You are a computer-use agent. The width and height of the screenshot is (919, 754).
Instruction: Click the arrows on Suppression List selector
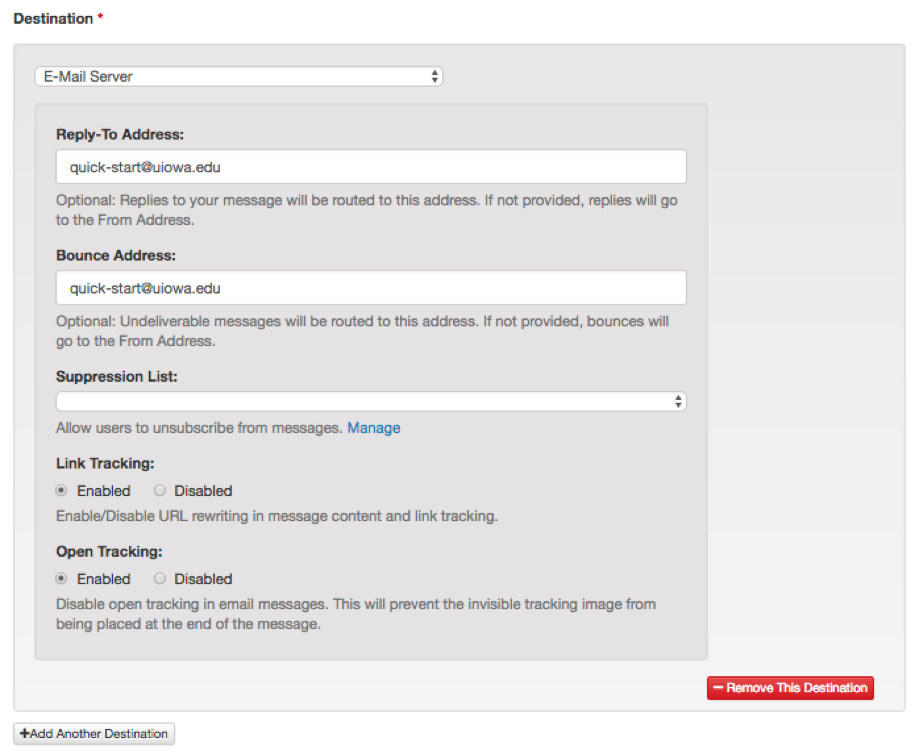point(678,401)
